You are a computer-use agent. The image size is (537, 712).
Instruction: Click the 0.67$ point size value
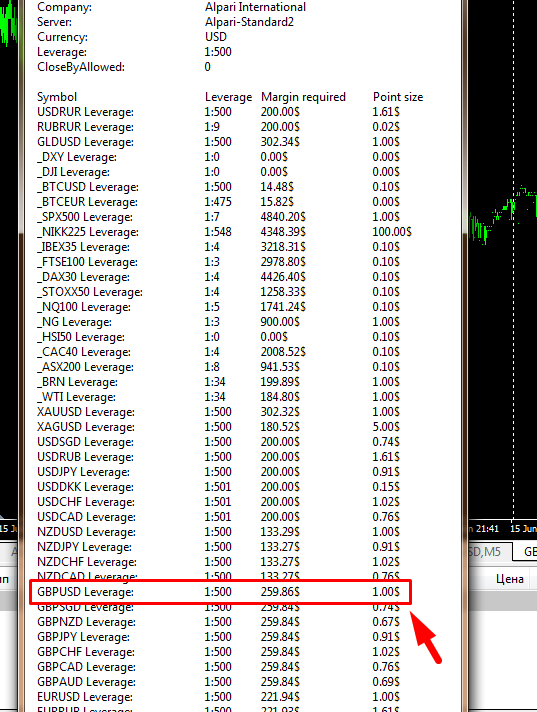pos(386,622)
